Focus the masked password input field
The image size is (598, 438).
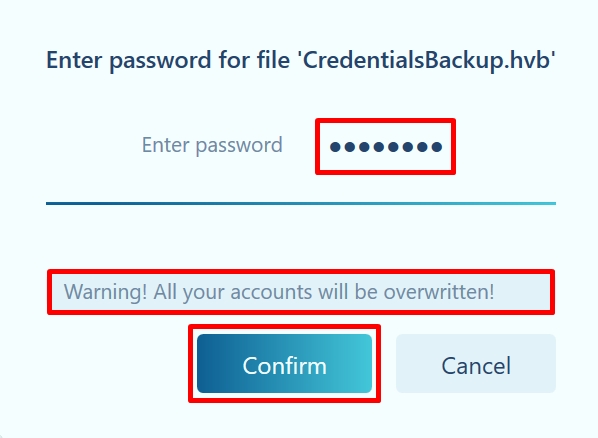click(385, 147)
